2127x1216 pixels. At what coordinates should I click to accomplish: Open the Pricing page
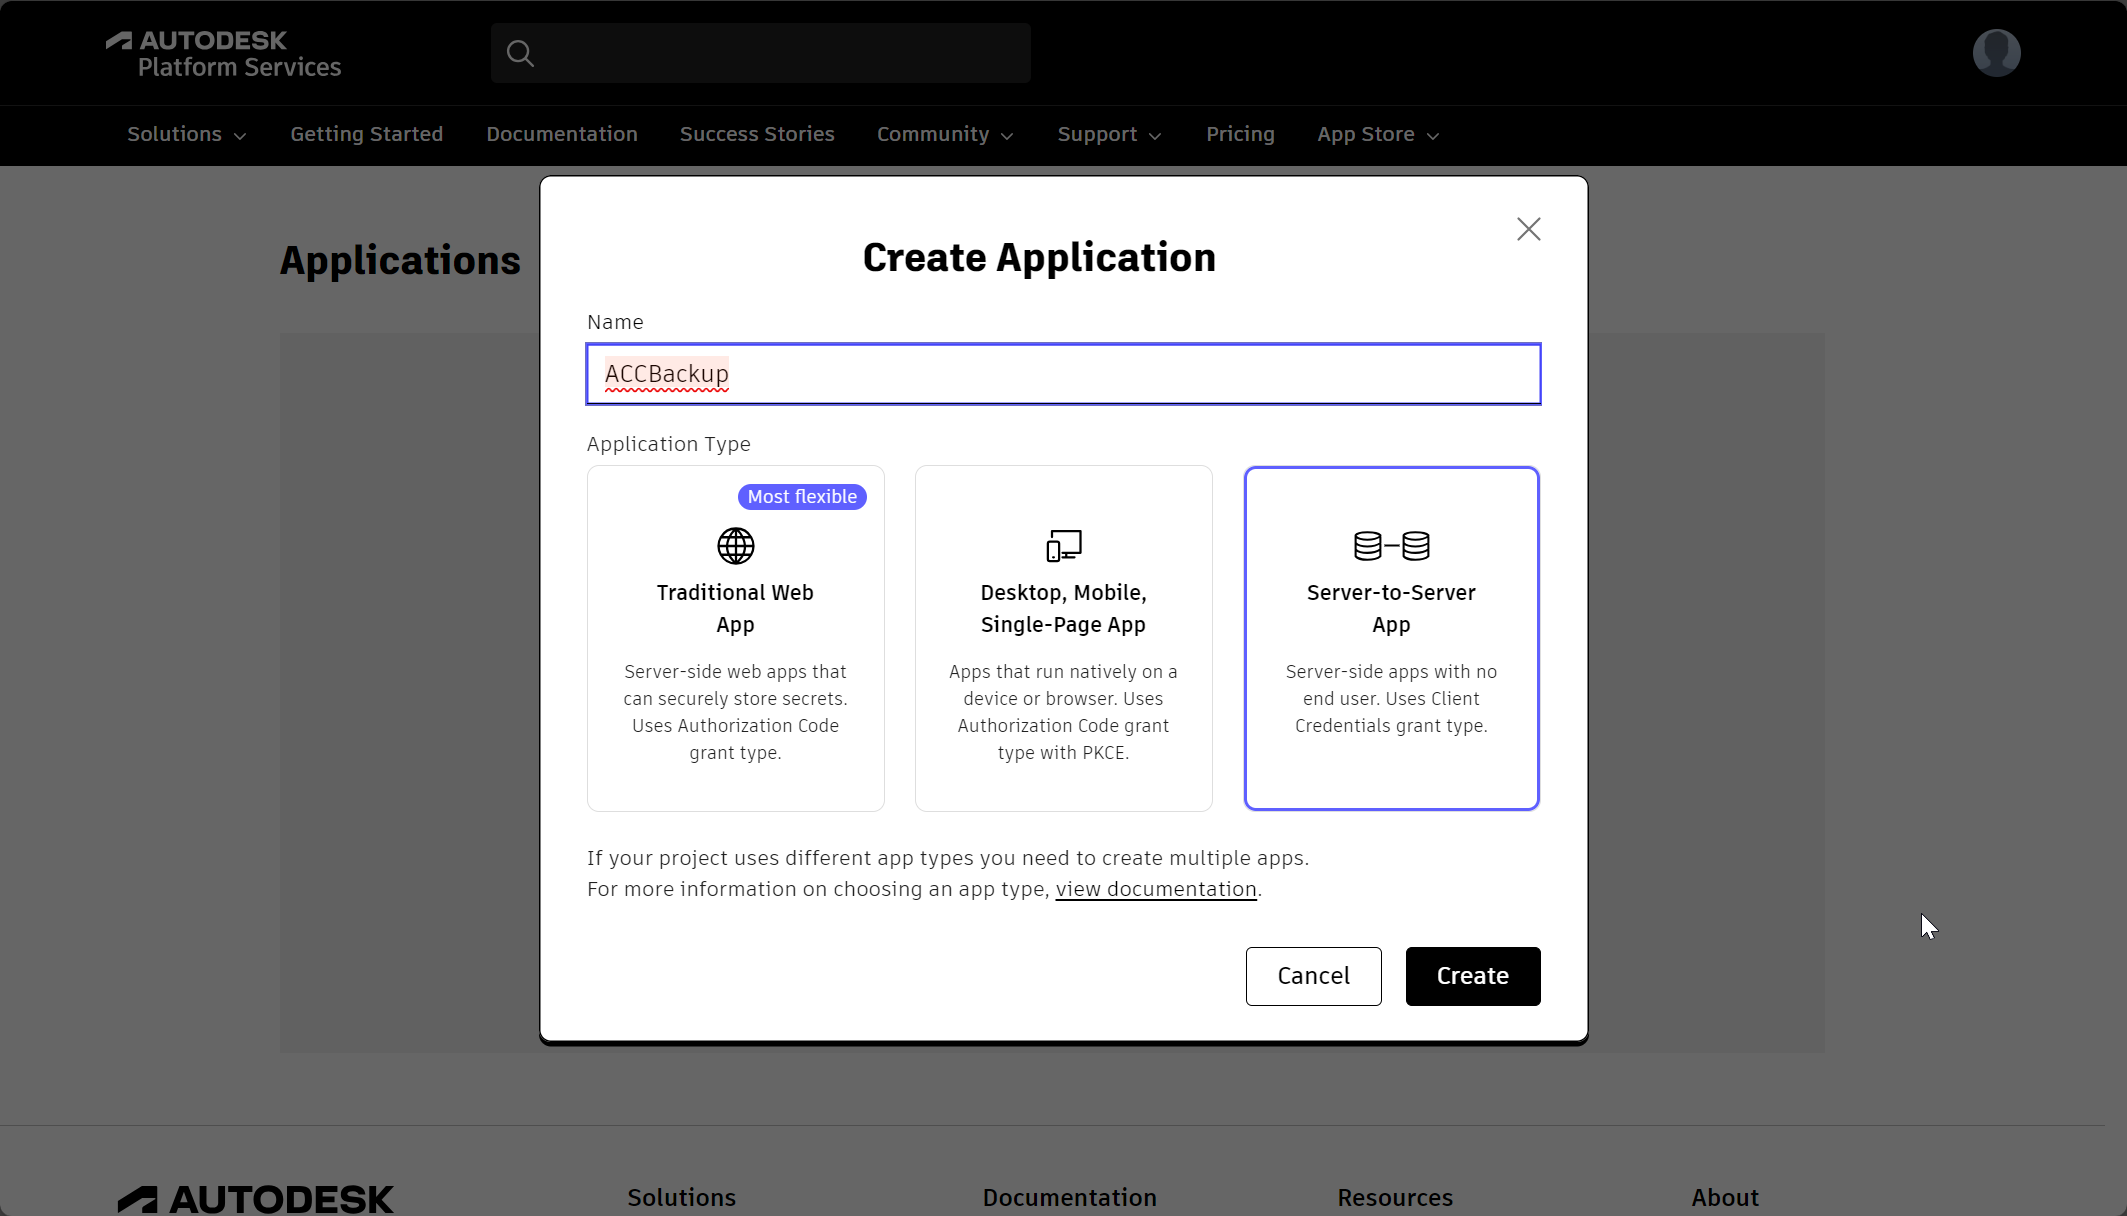[1240, 134]
